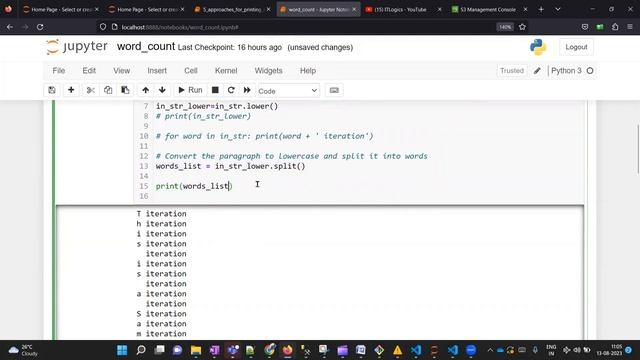Switch to the first Home Page tab
Viewport: 640px width, 360px height.
pyautogui.click(x=61, y=9)
